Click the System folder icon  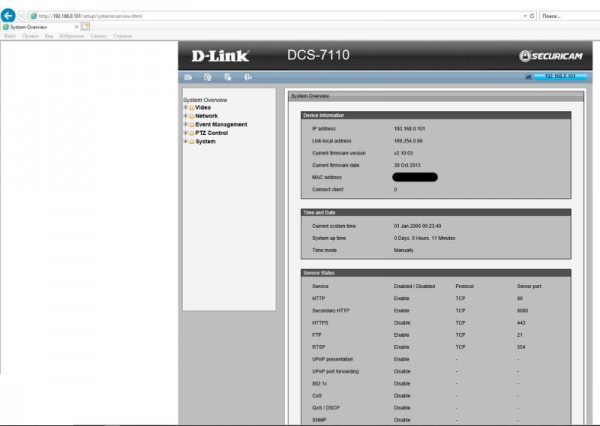click(x=192, y=142)
